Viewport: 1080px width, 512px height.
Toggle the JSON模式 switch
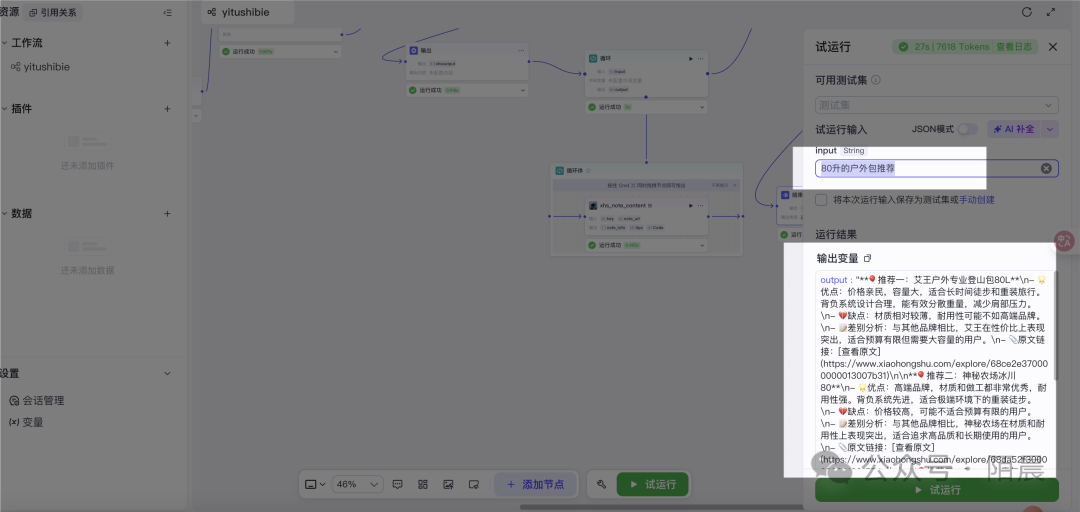pyautogui.click(x=967, y=129)
